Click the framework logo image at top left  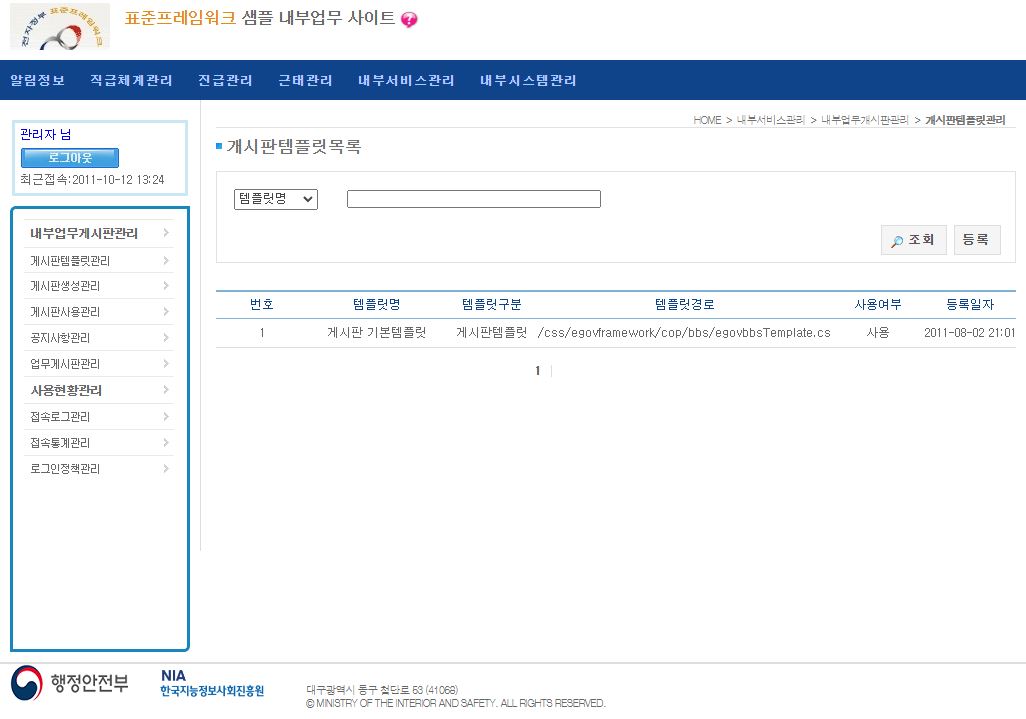pos(60,26)
